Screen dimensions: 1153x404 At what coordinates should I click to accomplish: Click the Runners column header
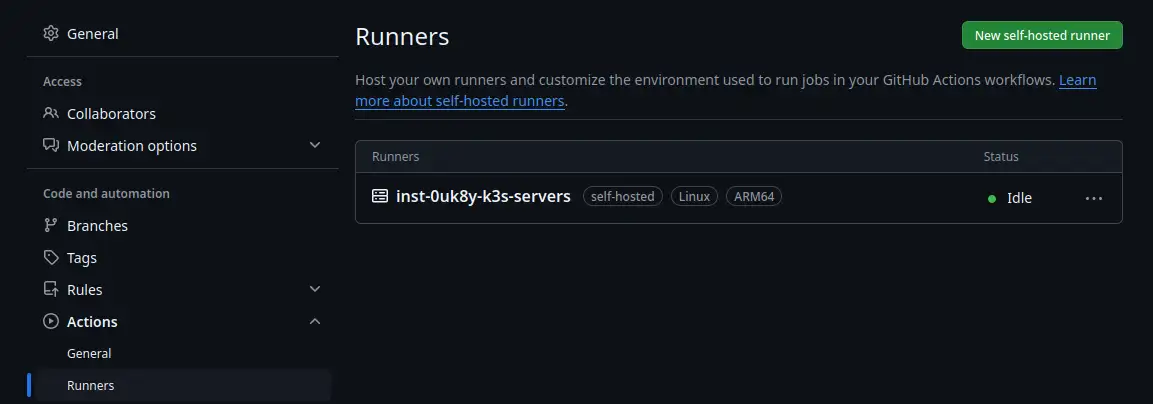tap(396, 157)
